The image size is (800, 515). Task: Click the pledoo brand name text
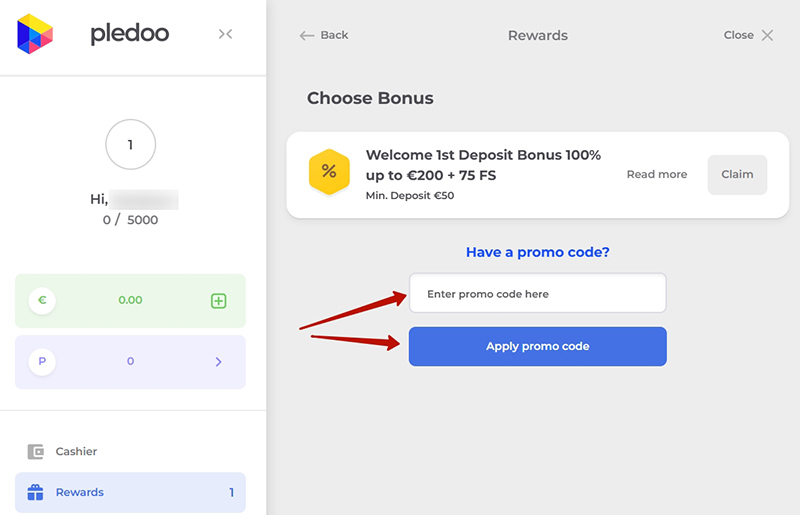pyautogui.click(x=129, y=34)
